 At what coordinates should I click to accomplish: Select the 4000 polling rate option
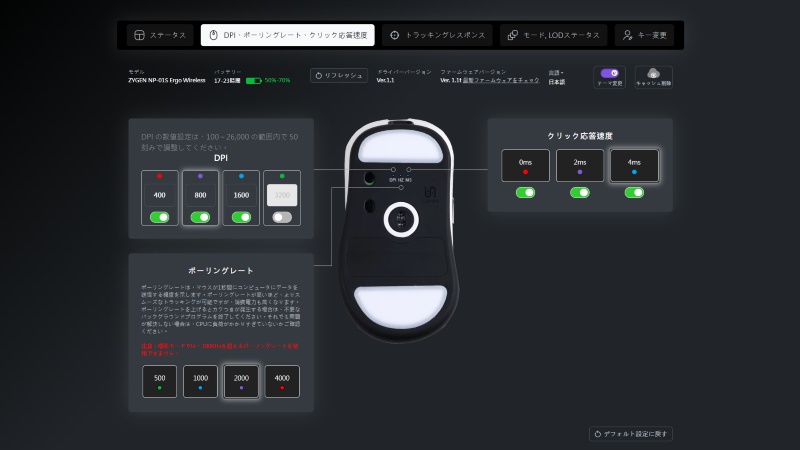(282, 381)
